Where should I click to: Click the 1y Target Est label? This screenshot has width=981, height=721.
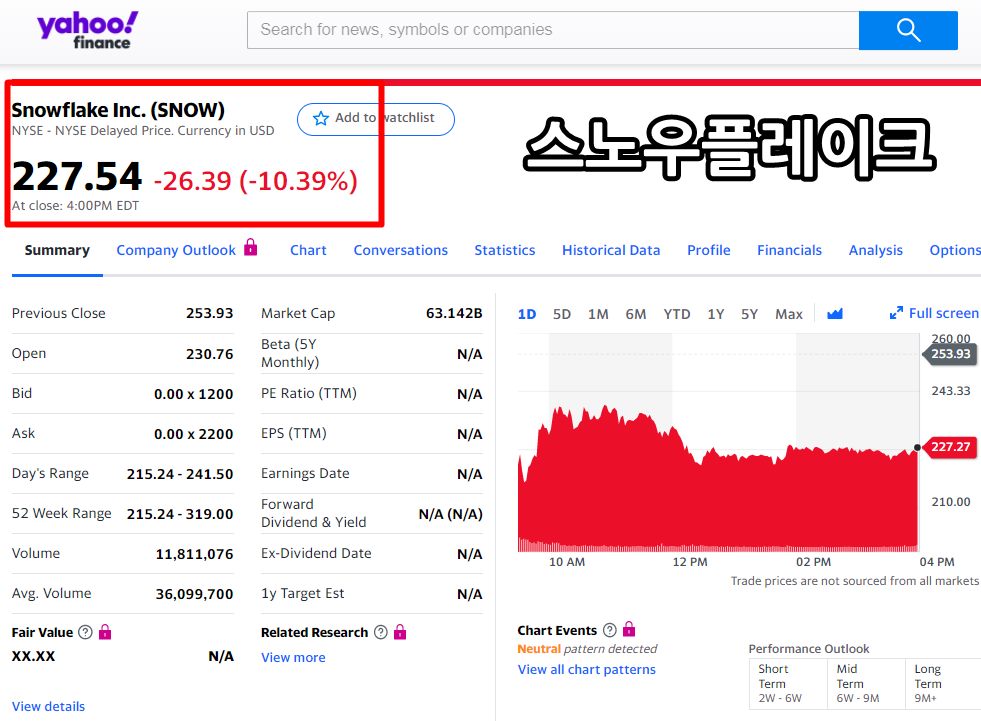click(302, 593)
